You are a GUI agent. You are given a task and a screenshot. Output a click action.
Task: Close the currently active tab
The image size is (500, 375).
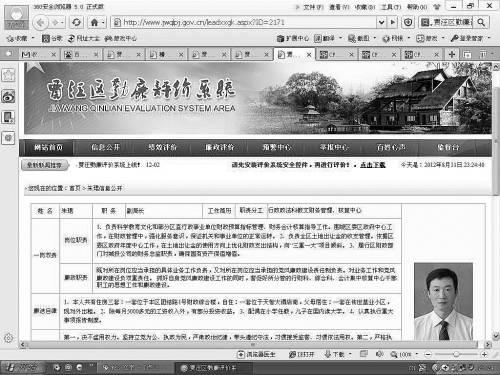point(309,54)
